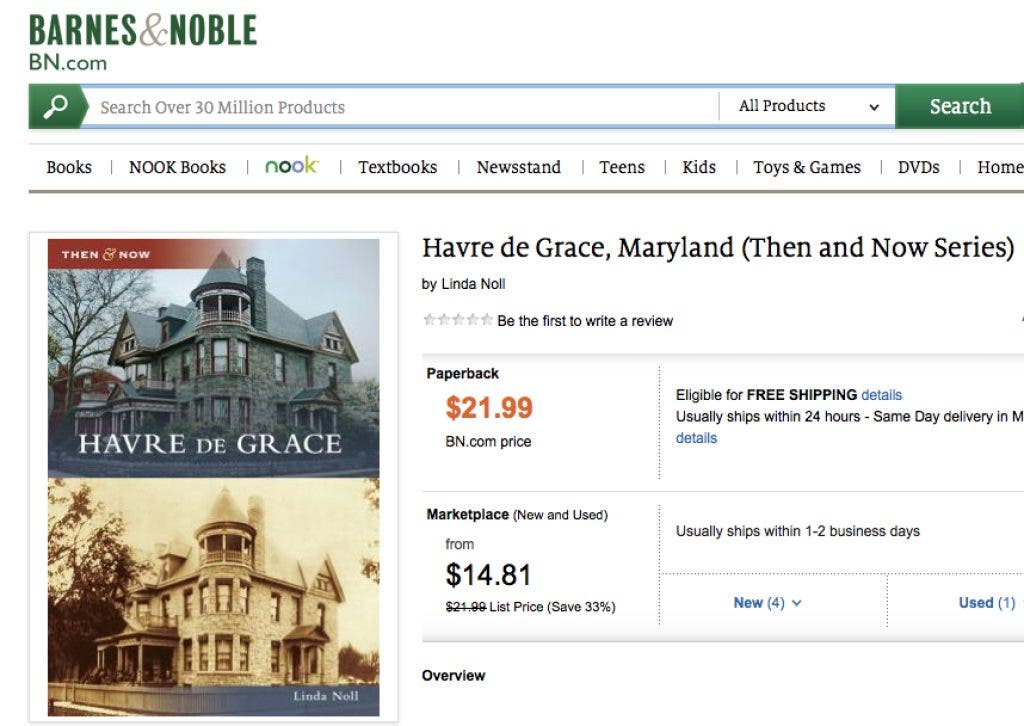Open the All Products dropdown
The image size is (1024, 726).
pos(807,106)
